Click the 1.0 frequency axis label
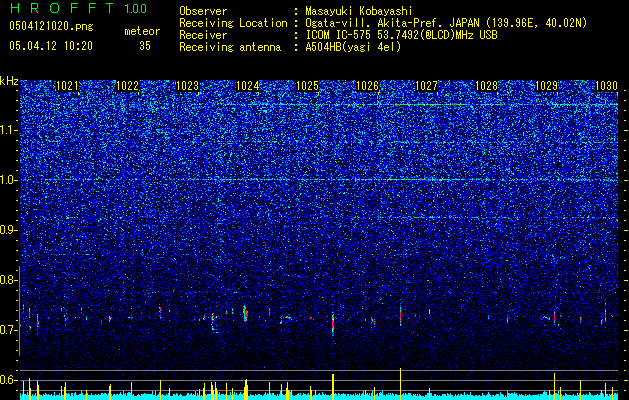Viewport: 629px width, 400px height. click(x=8, y=181)
